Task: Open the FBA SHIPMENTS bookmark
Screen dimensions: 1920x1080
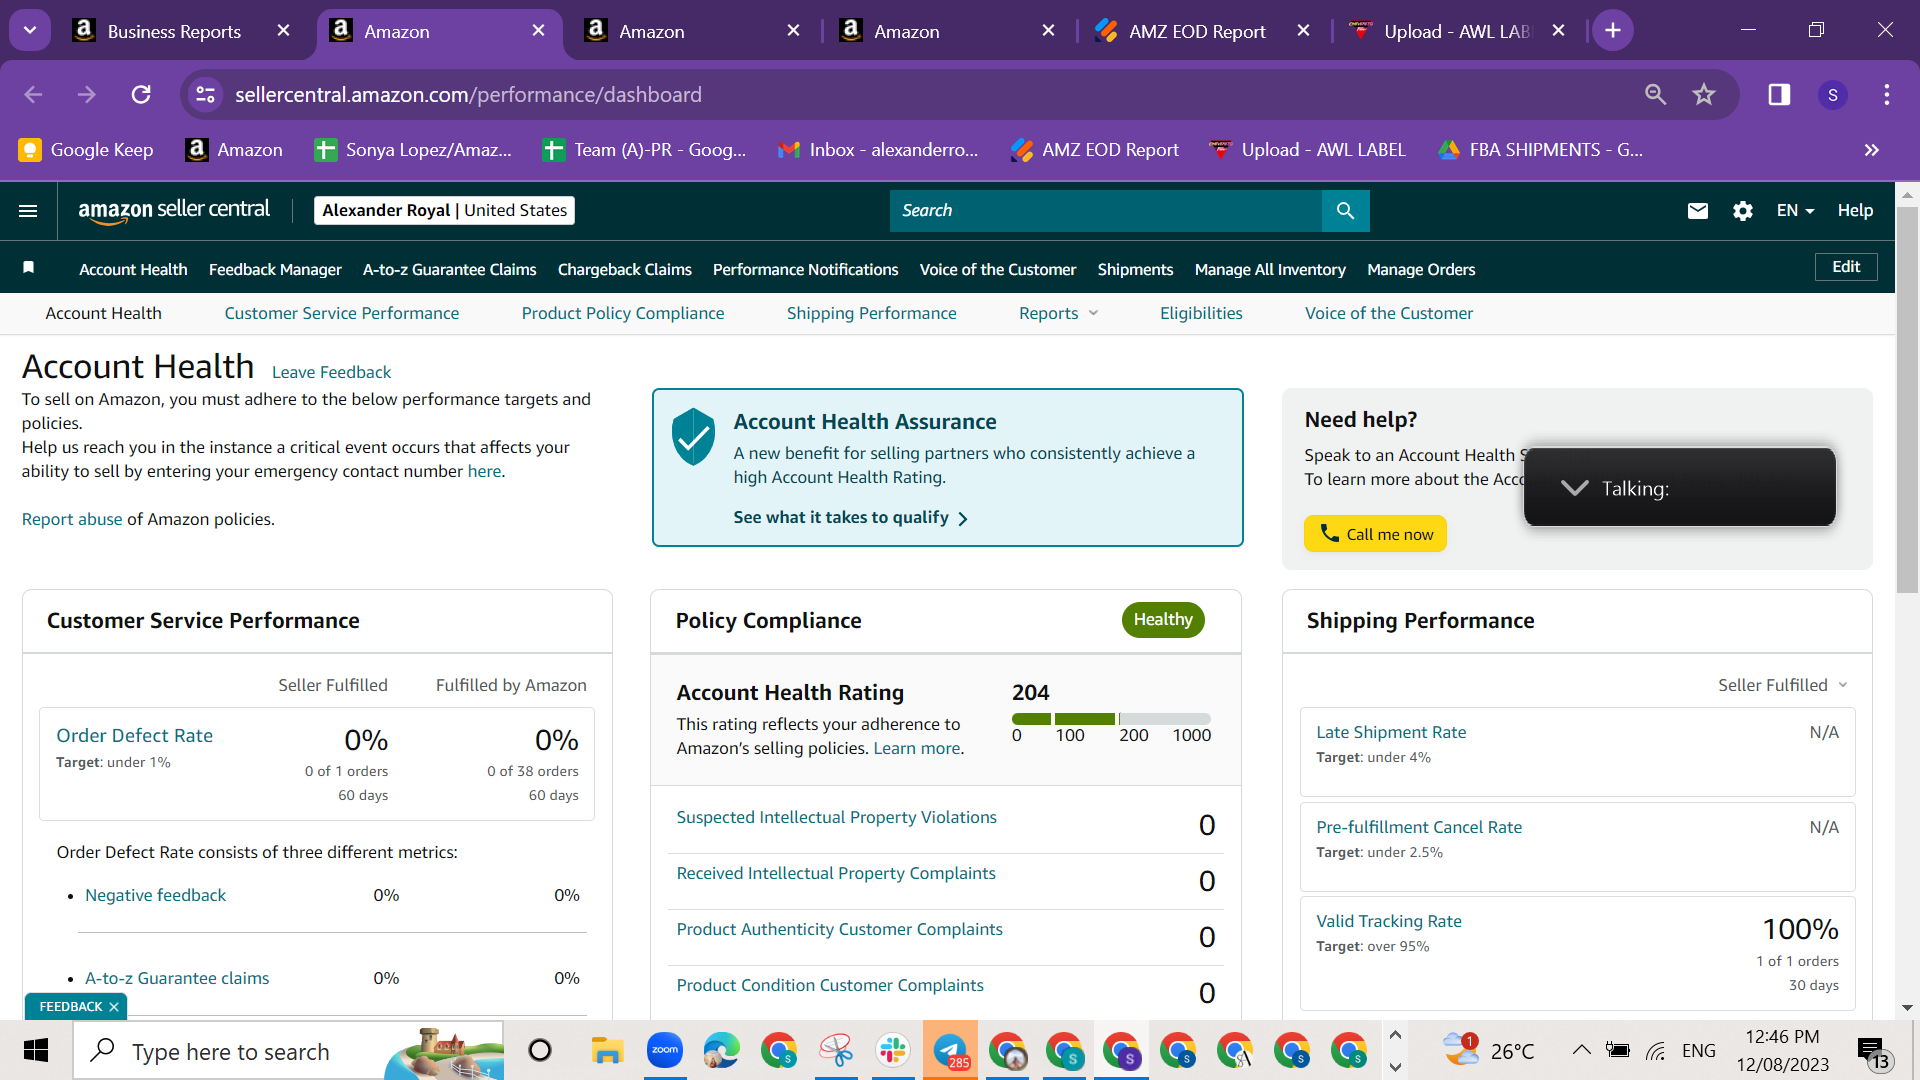Action: click(x=1541, y=150)
